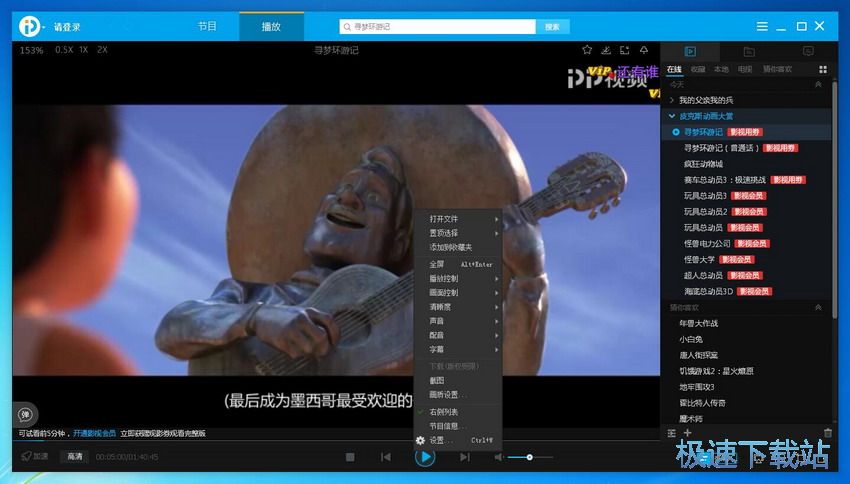
Task: Expand 画面控制 submenu
Action: pyautogui.click(x=458, y=293)
